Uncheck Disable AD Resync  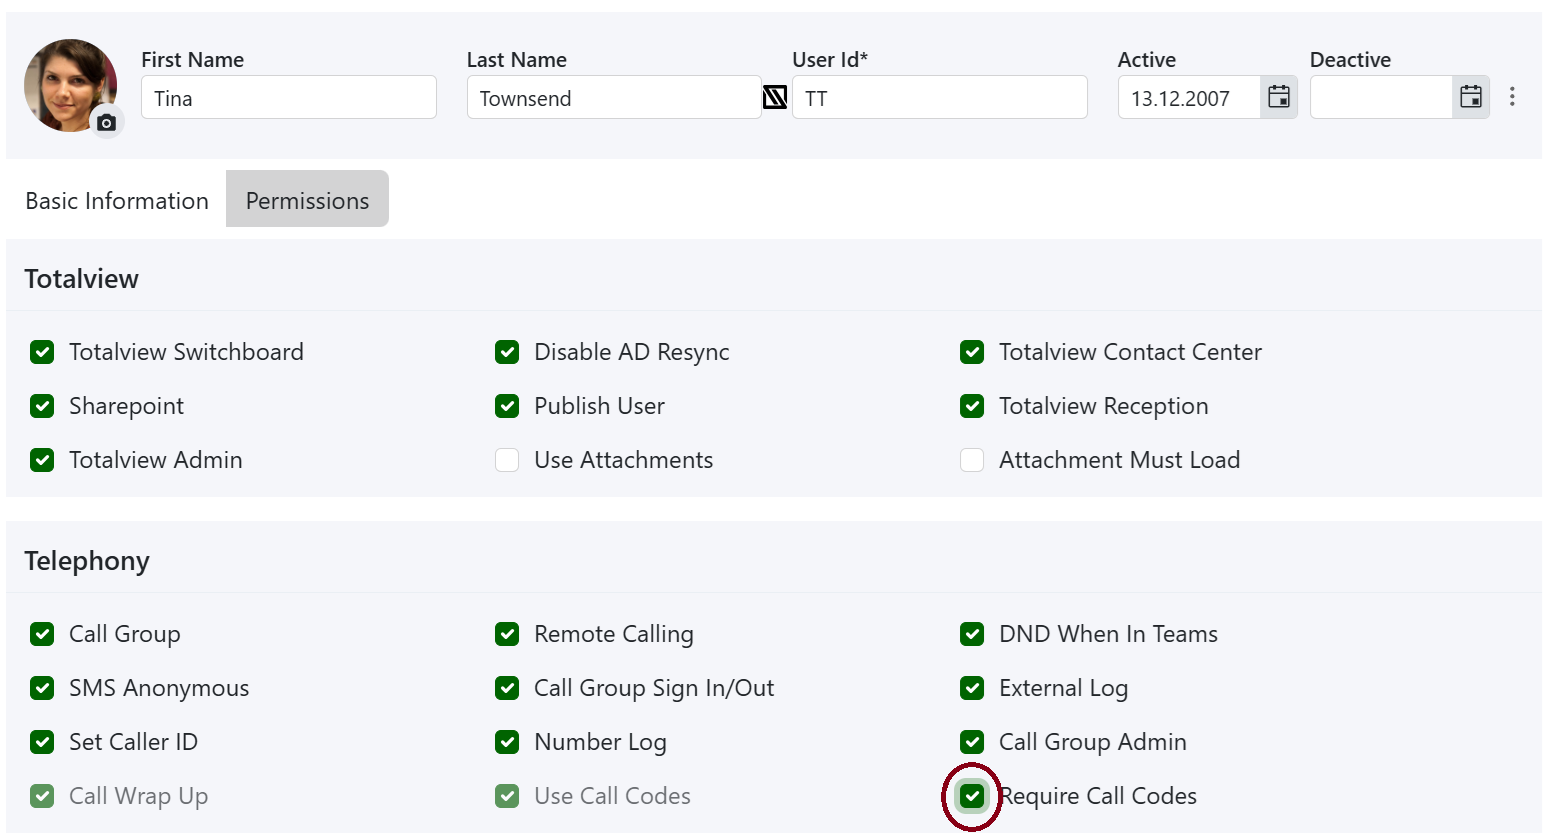click(x=507, y=352)
